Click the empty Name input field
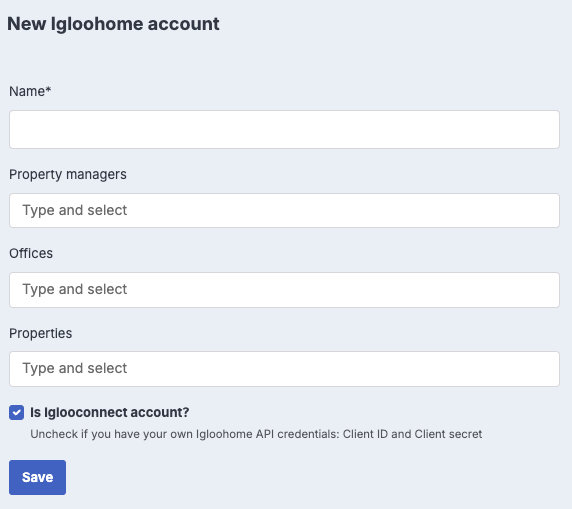The image size is (572, 509). coord(284,129)
